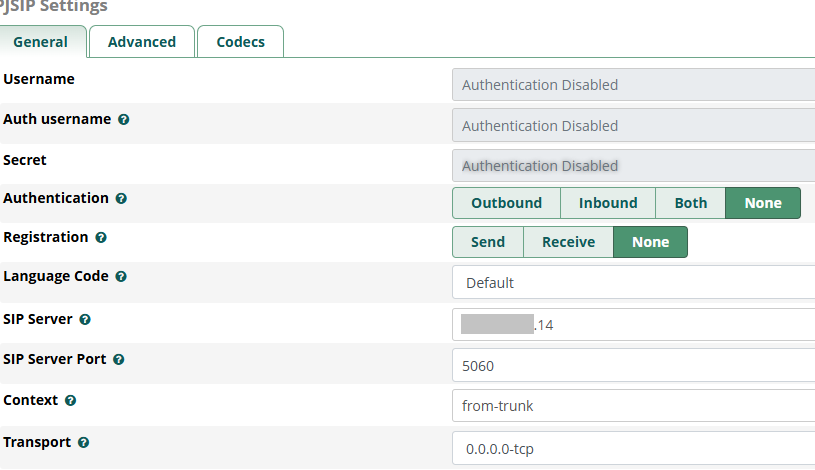Click the SIP Server Port field
The image size is (815, 470).
coord(633,366)
